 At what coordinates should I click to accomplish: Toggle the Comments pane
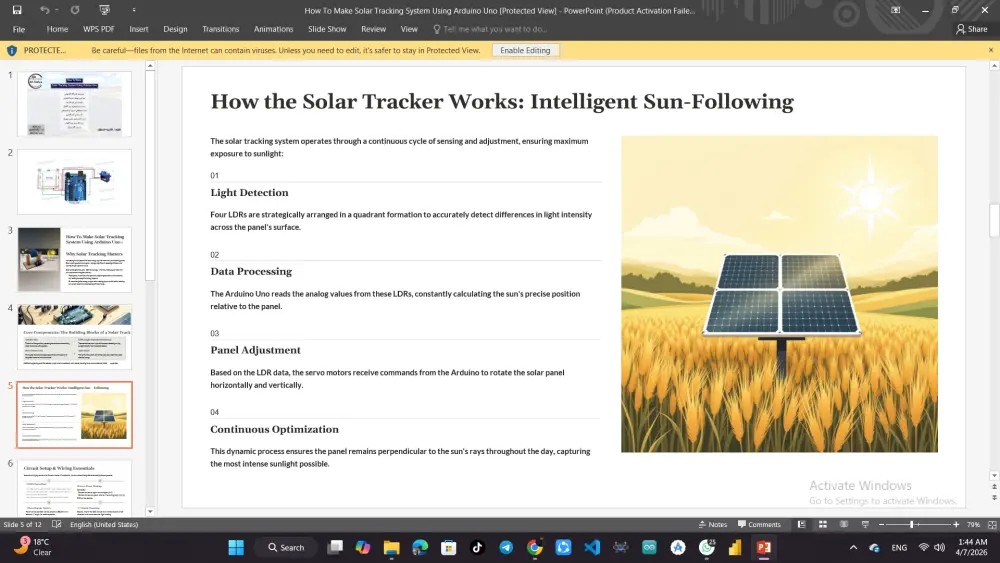(x=759, y=525)
